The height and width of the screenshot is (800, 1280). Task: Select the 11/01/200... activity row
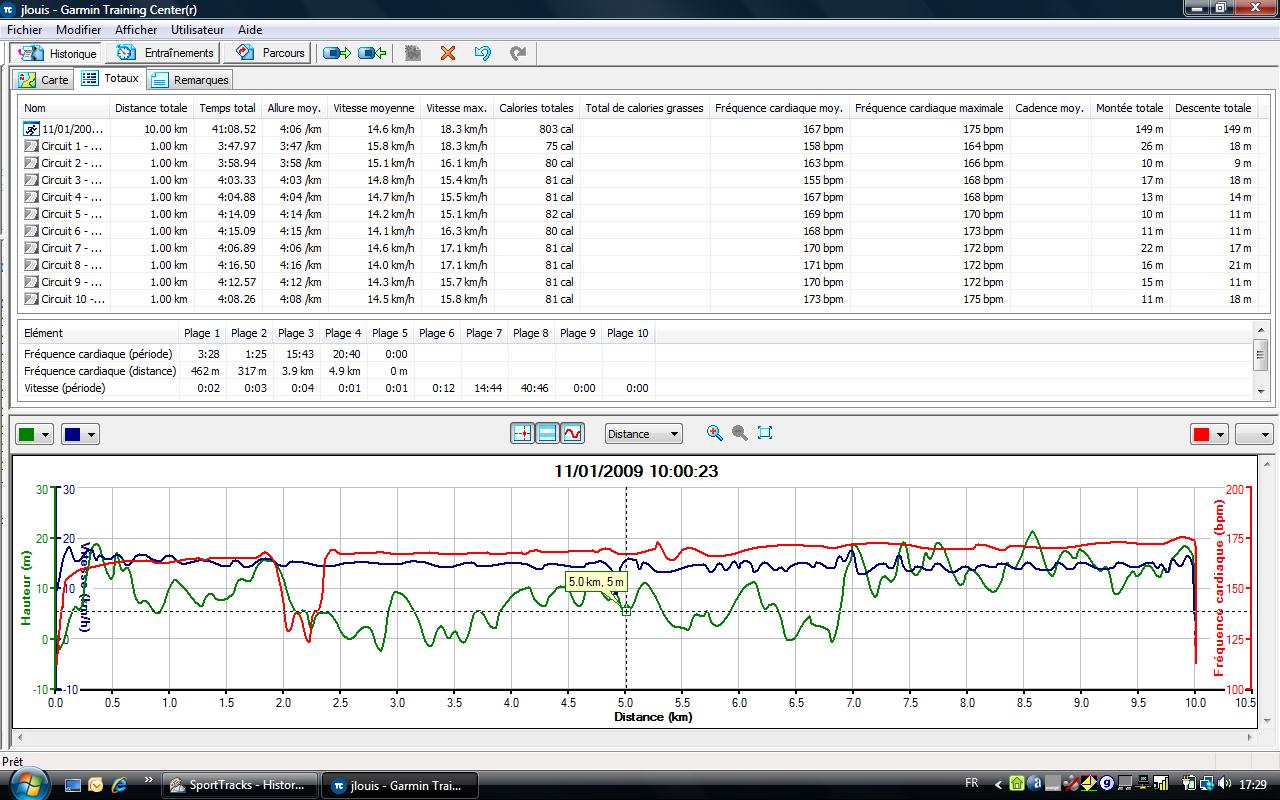(640, 129)
